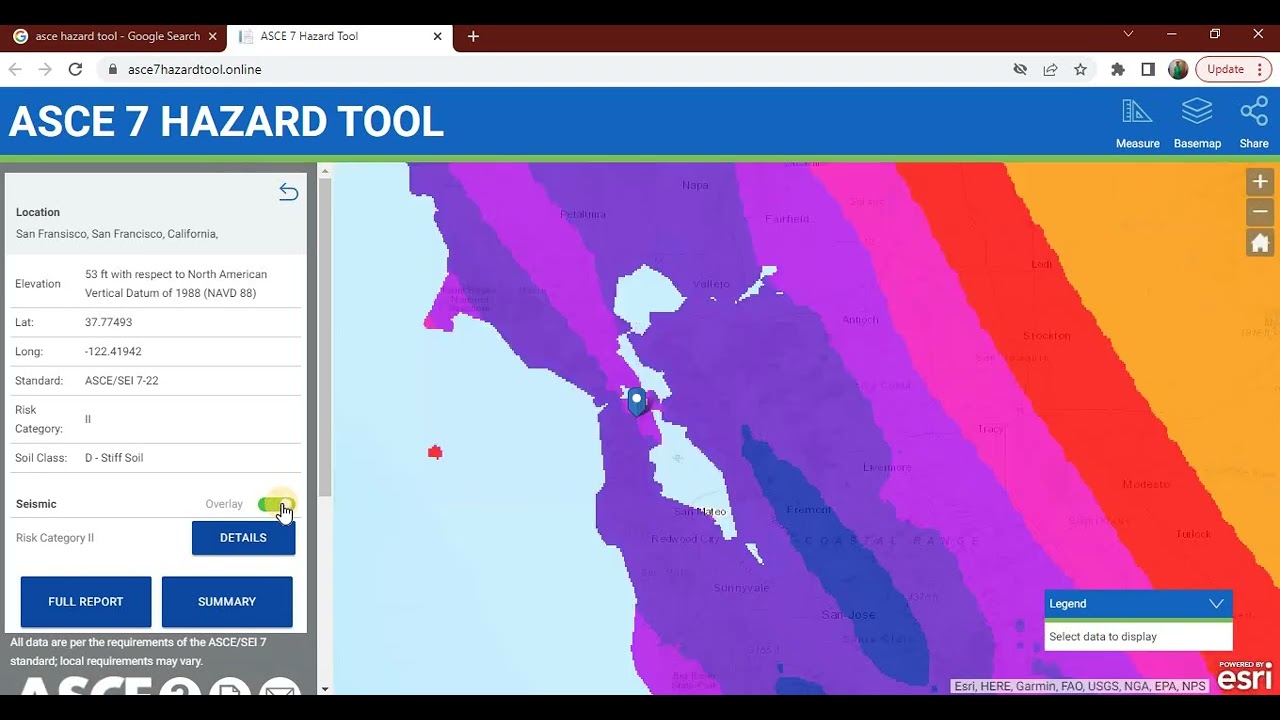Click the Risk Category II label
Viewport: 1280px width, 720px height.
coord(55,538)
